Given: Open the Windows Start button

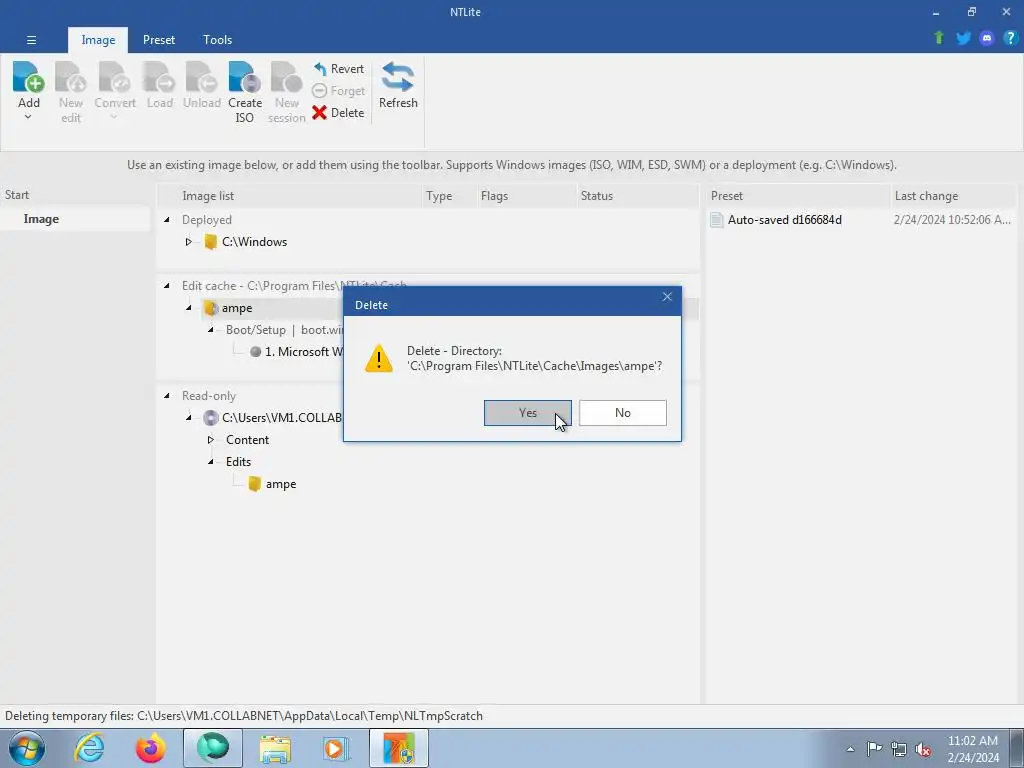Looking at the screenshot, I should pyautogui.click(x=27, y=748).
